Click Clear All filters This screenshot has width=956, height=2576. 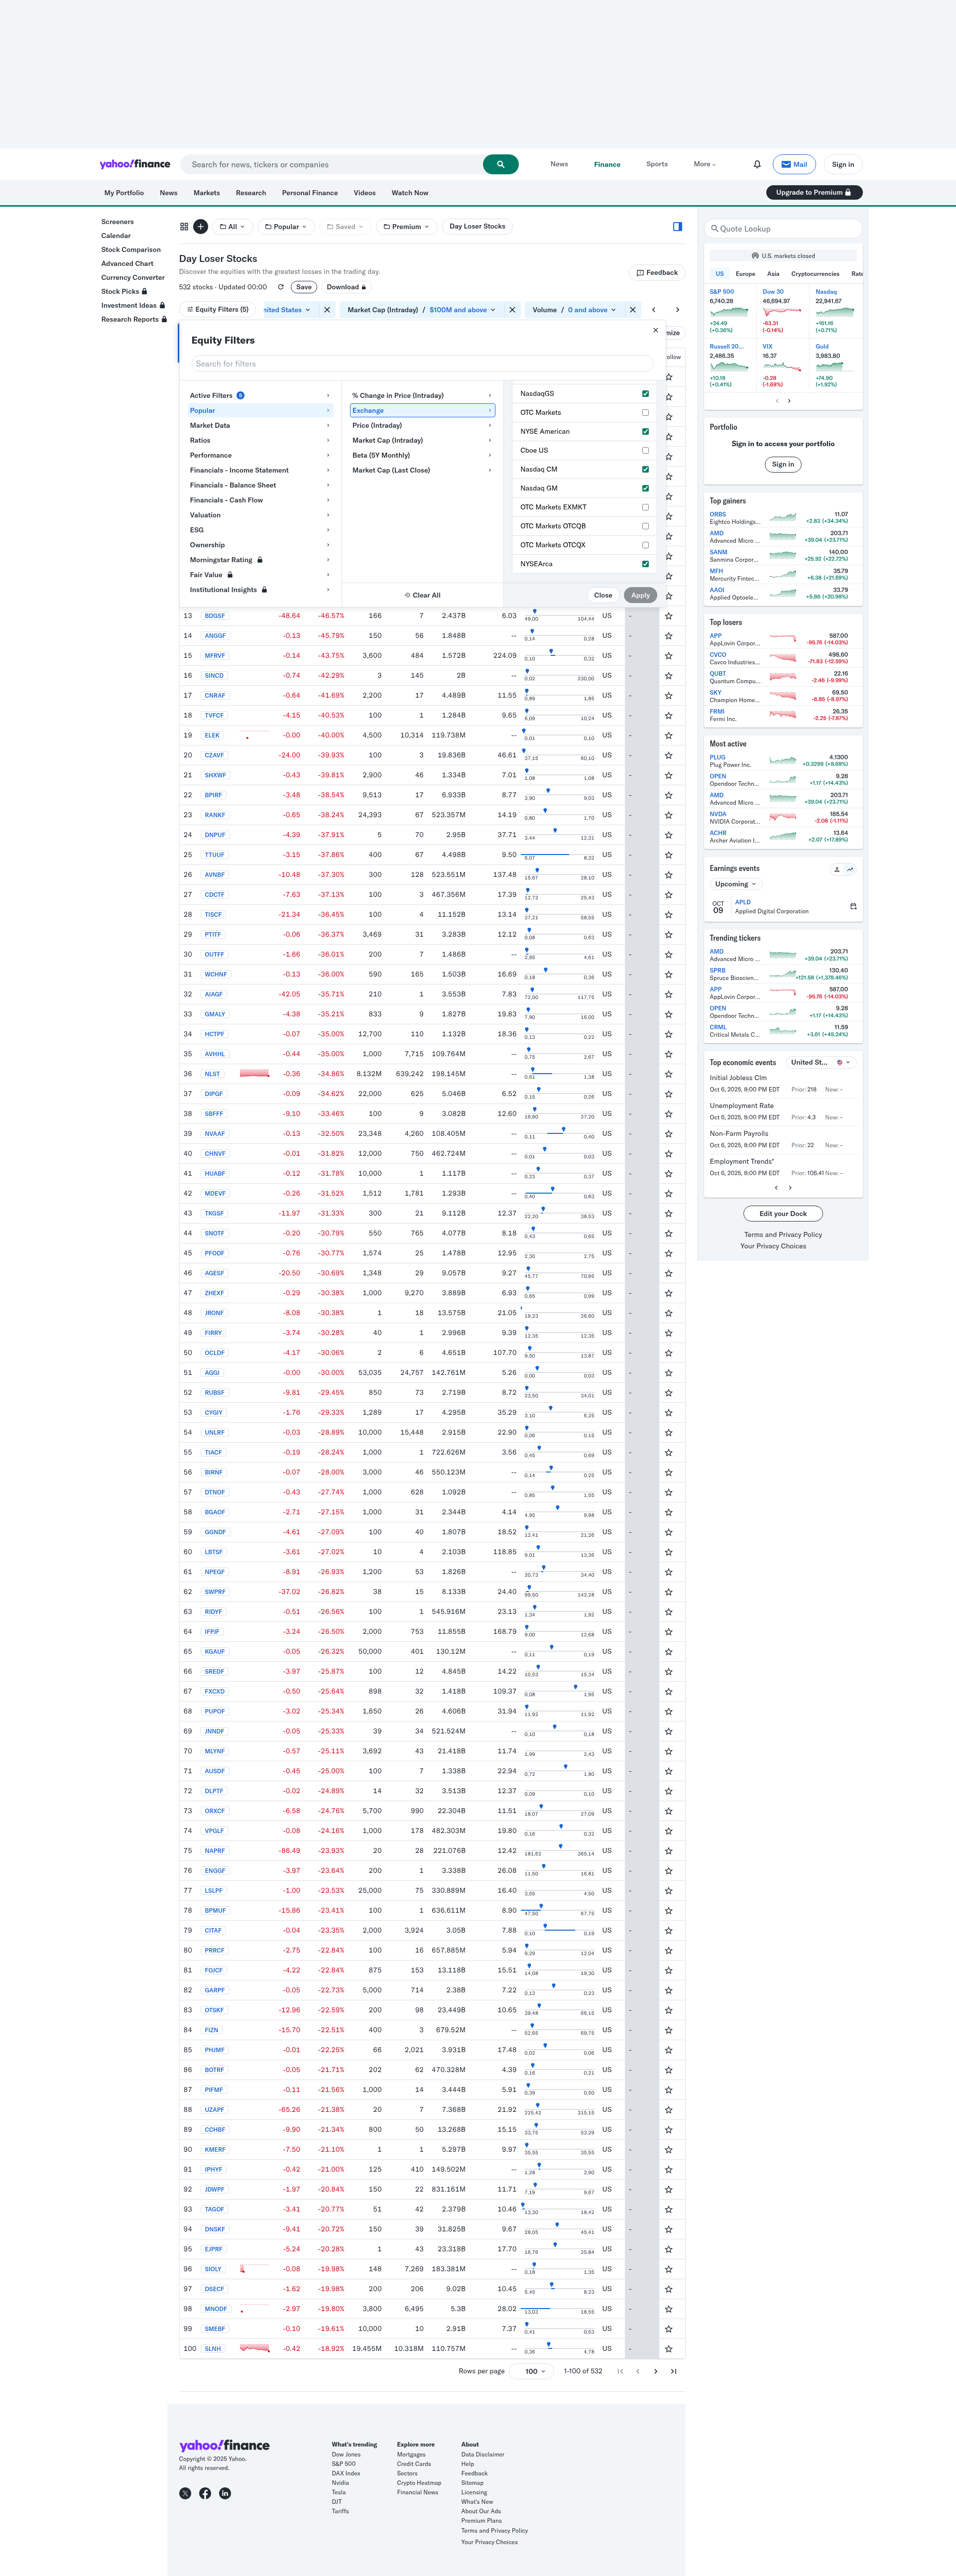(422, 595)
